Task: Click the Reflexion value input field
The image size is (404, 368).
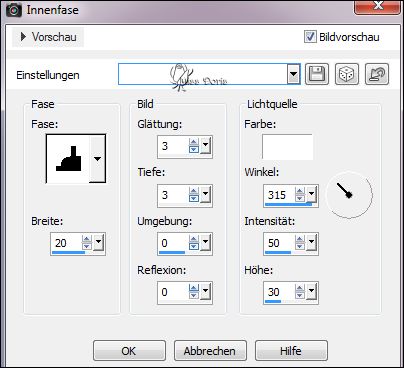Action: click(x=173, y=292)
